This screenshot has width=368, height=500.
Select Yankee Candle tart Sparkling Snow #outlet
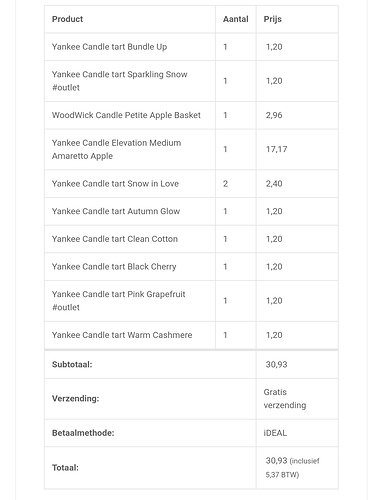tap(120, 81)
